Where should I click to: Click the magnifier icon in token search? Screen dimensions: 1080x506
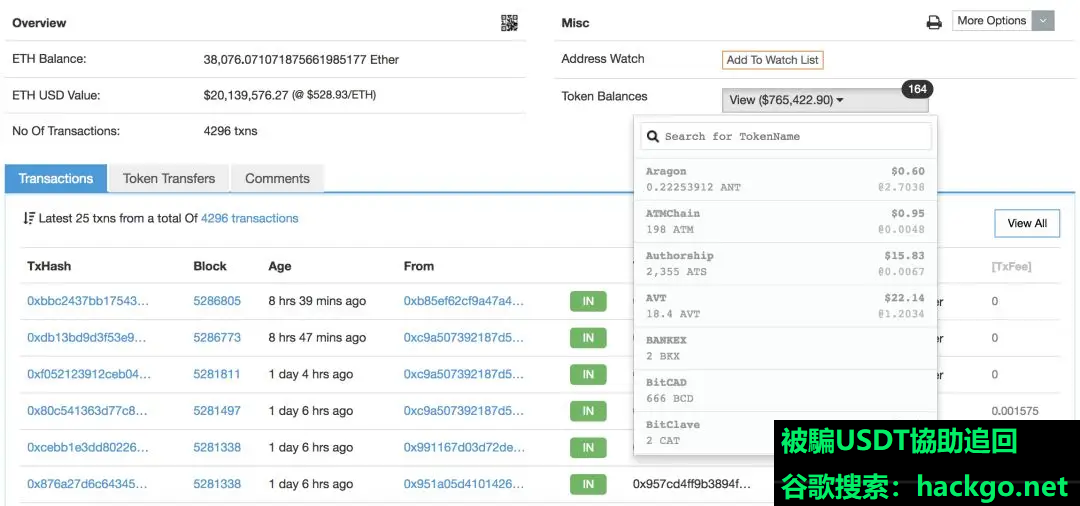coord(653,136)
